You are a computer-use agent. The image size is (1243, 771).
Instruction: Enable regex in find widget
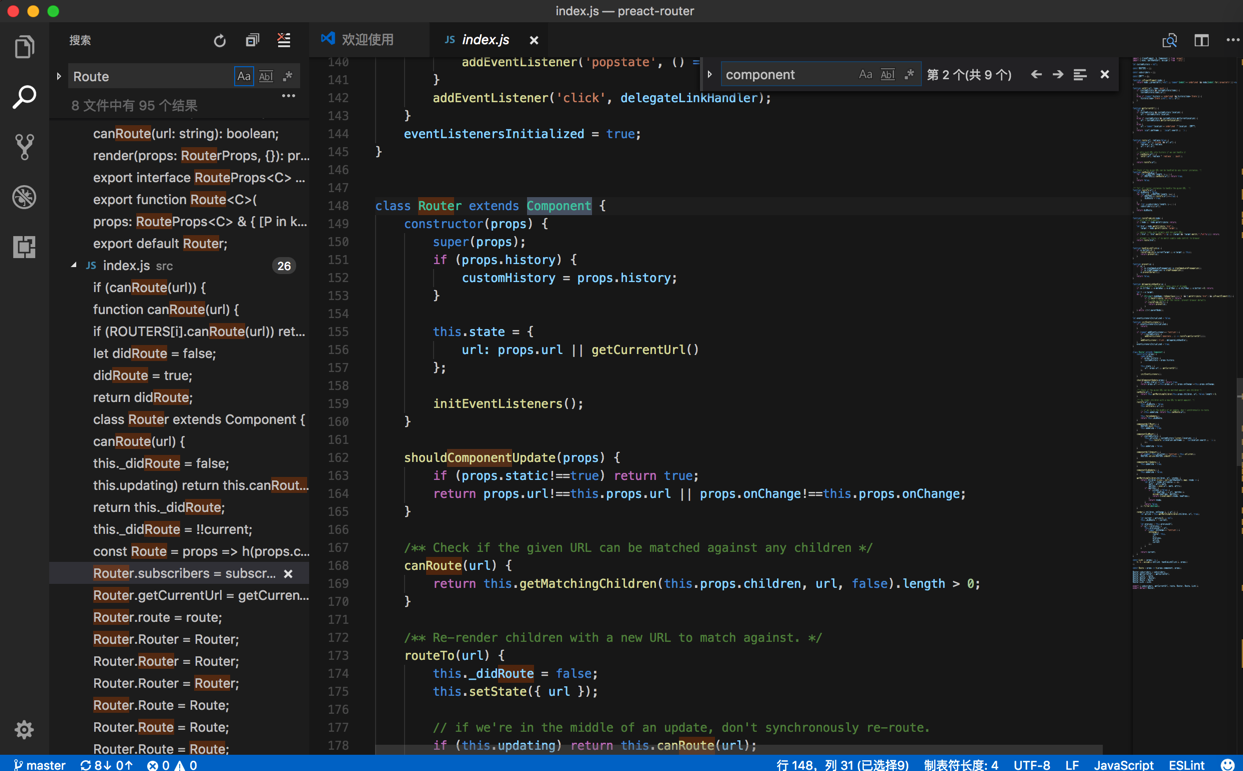pyautogui.click(x=909, y=75)
